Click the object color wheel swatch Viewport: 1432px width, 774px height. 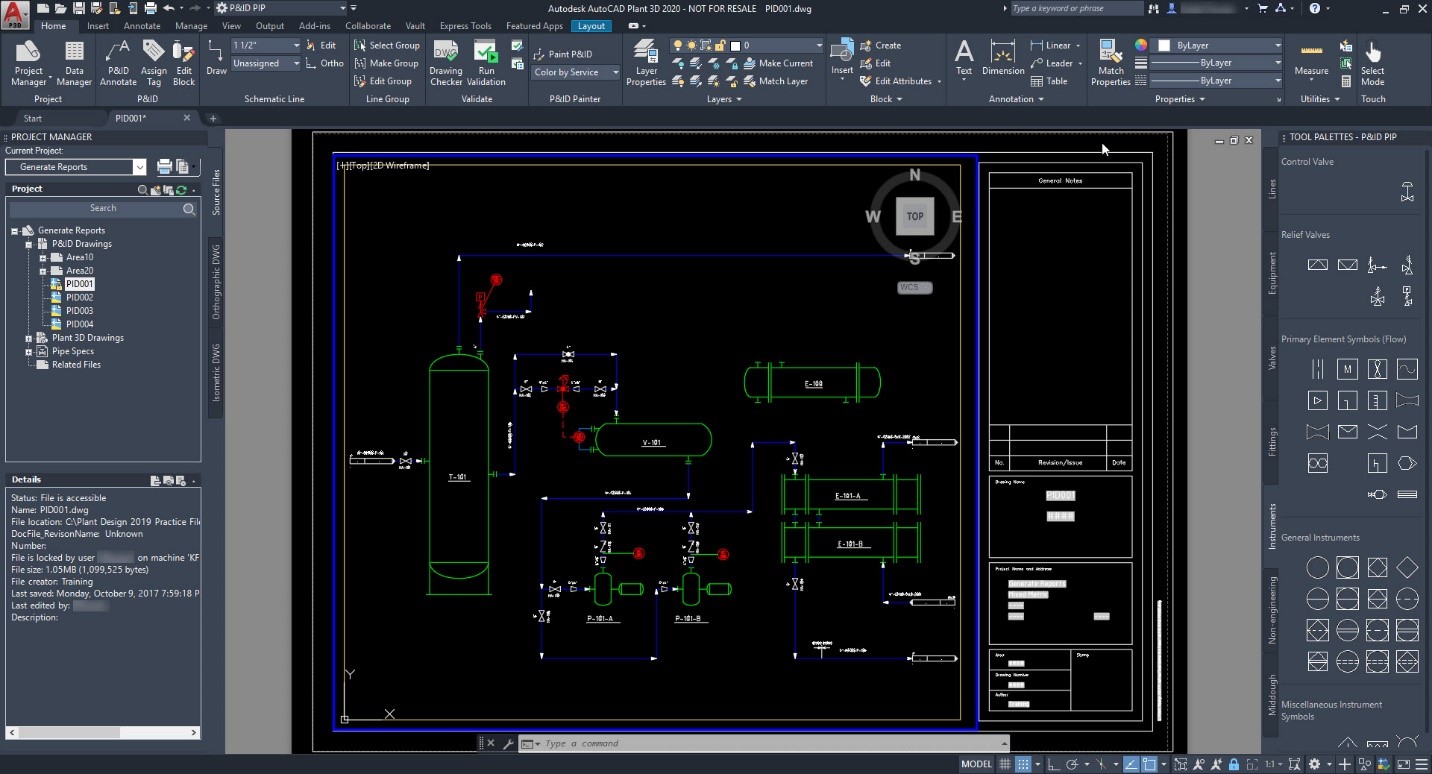point(1141,45)
